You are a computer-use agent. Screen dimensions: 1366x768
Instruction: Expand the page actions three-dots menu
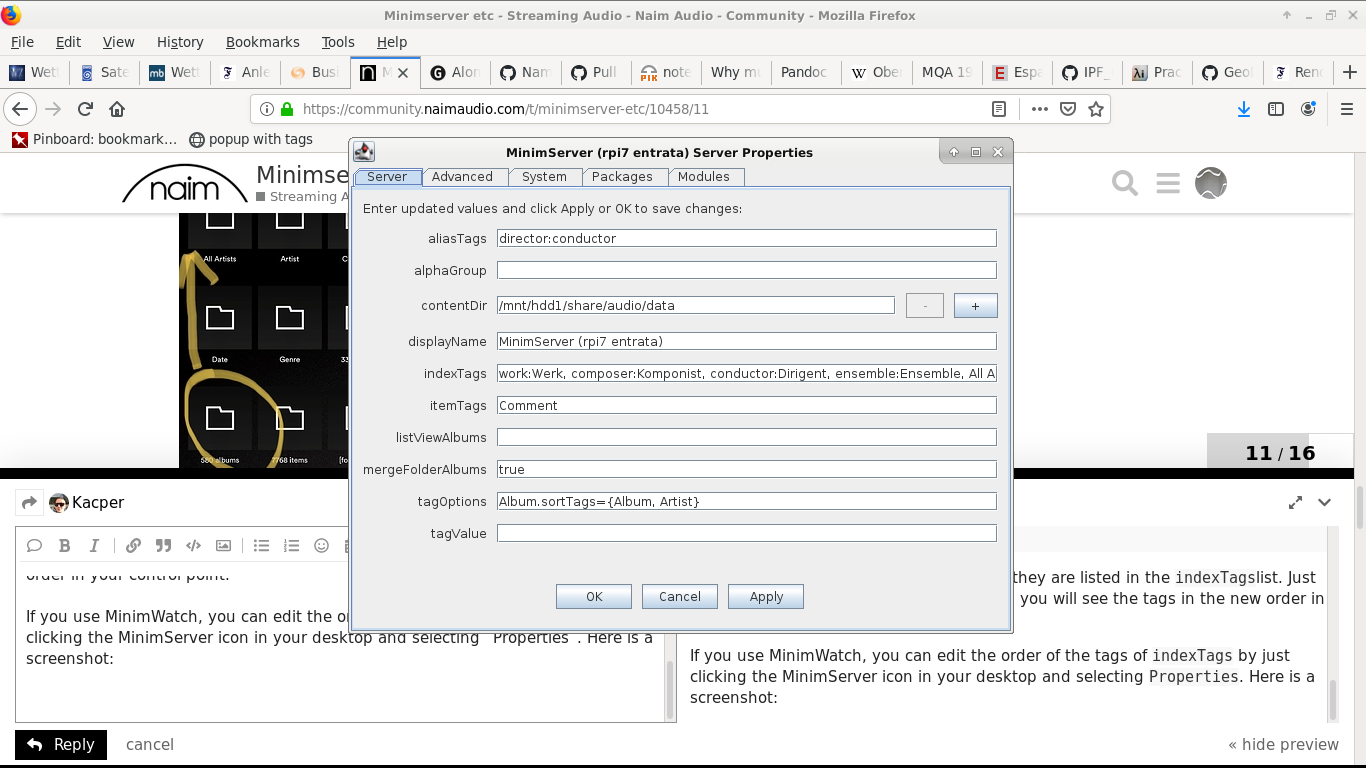coord(1040,109)
